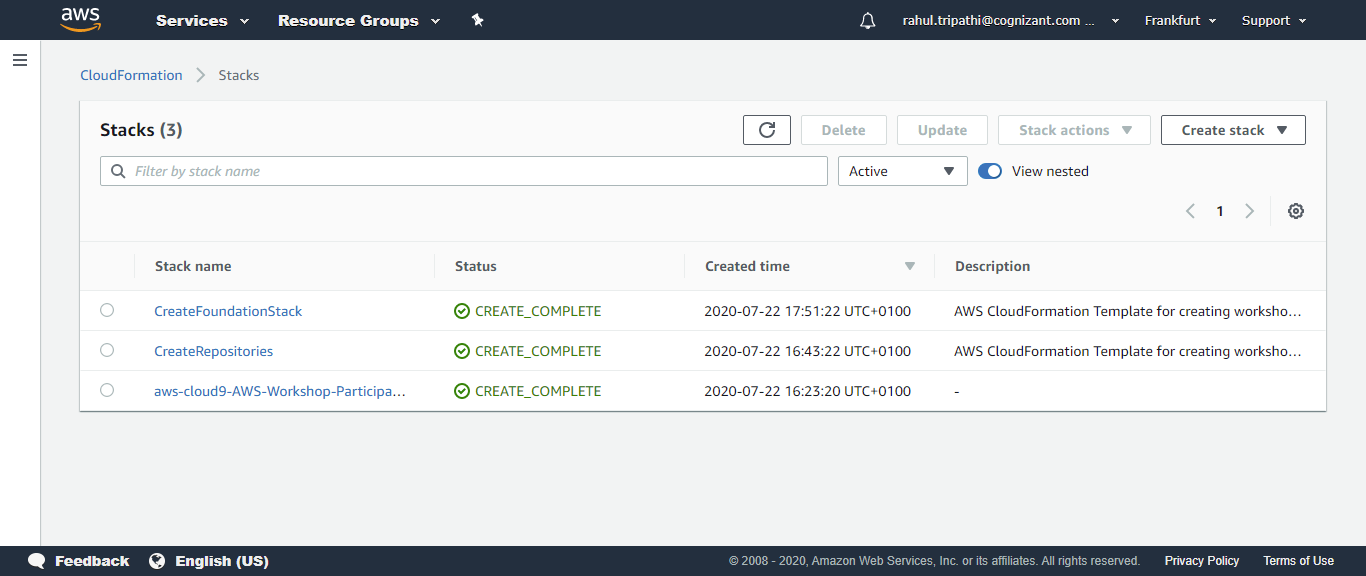Click the Status column header
This screenshot has height=576, width=1366.
point(476,266)
